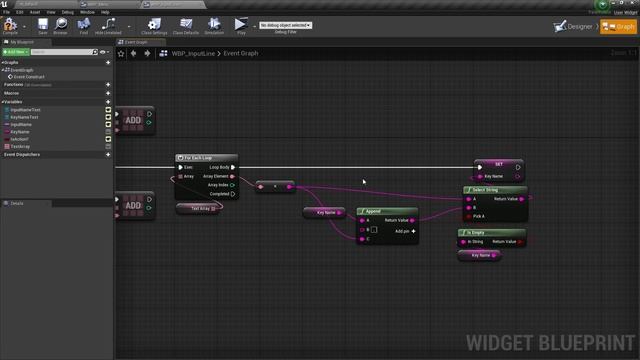Collapse the Variables section

pyautogui.click(x=2, y=102)
